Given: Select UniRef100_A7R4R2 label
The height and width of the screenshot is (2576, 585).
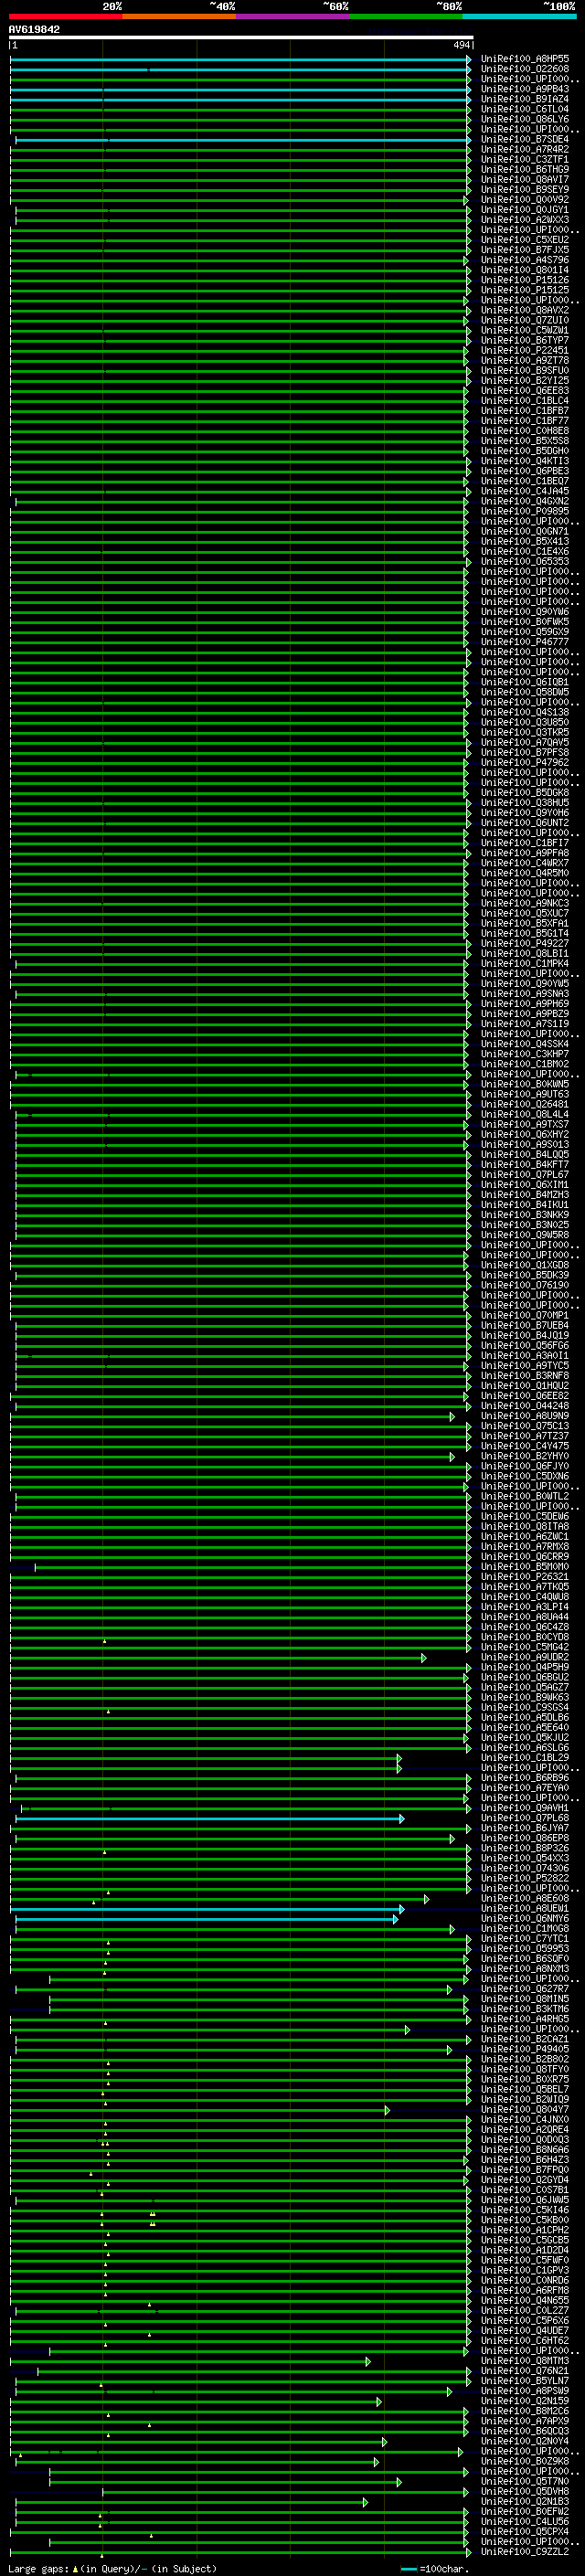Looking at the screenshot, I should [x=525, y=149].
